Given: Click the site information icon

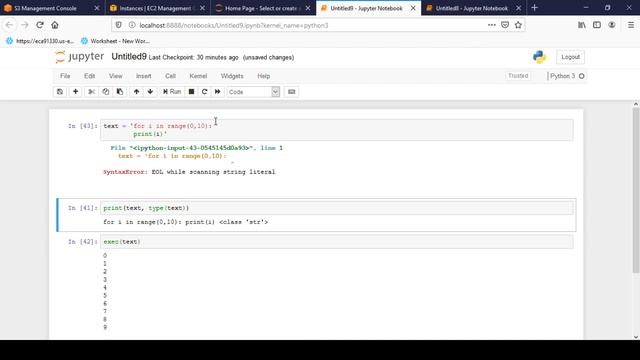Looking at the screenshot, I should (x=131, y=25).
